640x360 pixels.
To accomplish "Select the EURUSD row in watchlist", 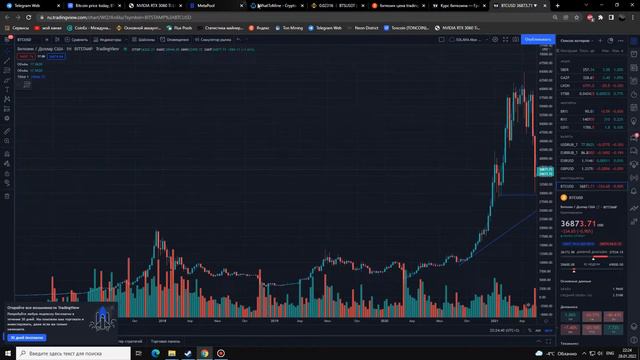I will tap(591, 161).
